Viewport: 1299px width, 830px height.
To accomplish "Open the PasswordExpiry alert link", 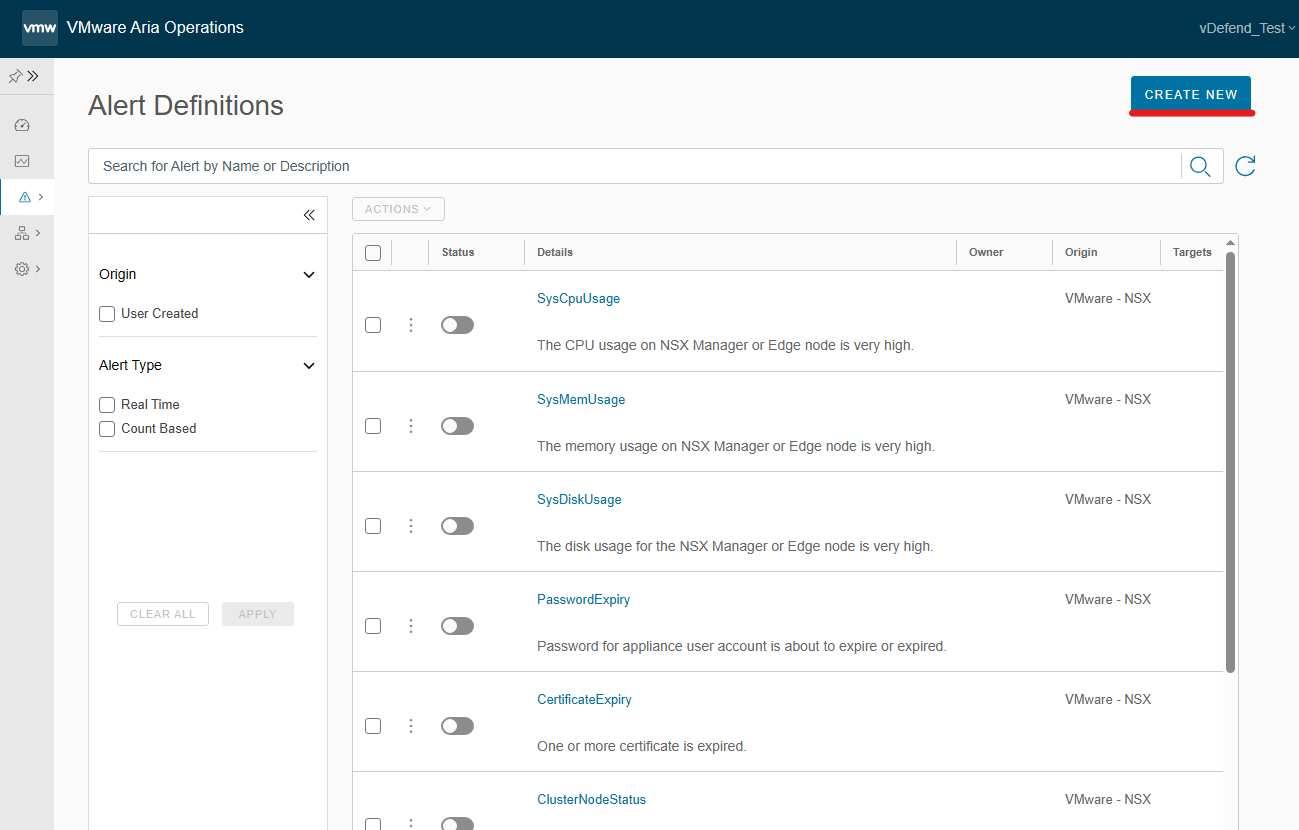I will pyautogui.click(x=584, y=600).
